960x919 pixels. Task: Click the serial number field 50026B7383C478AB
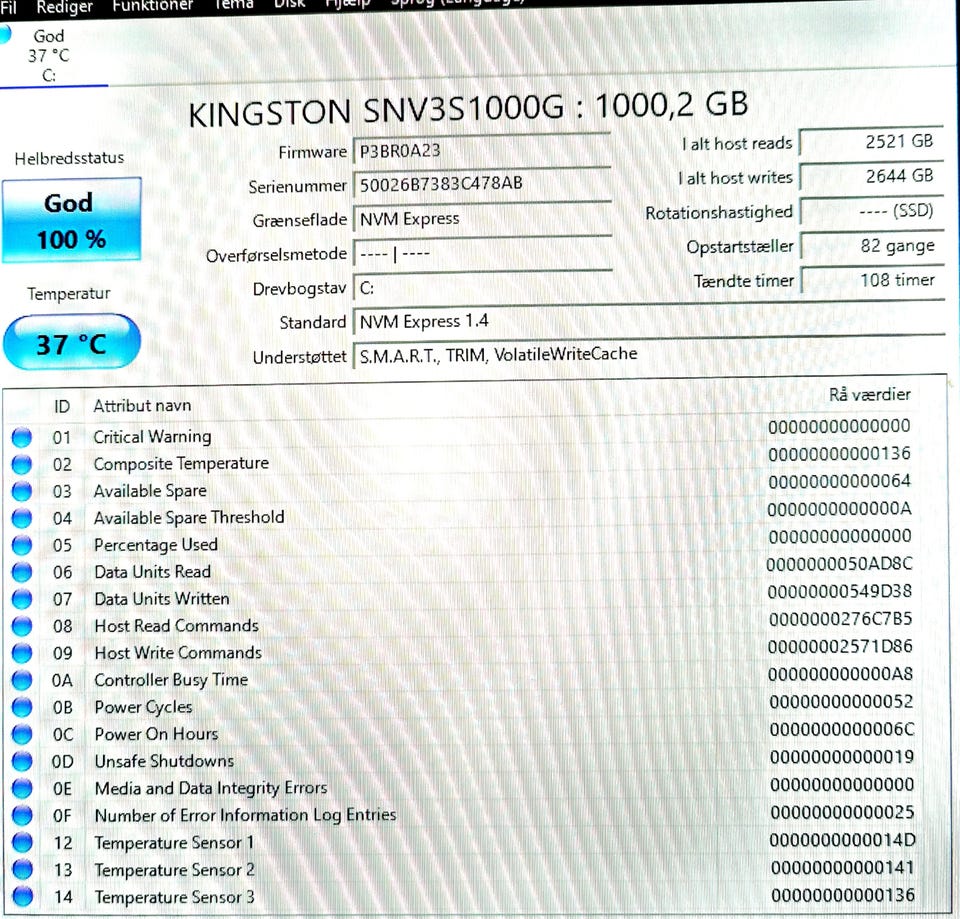click(x=482, y=184)
